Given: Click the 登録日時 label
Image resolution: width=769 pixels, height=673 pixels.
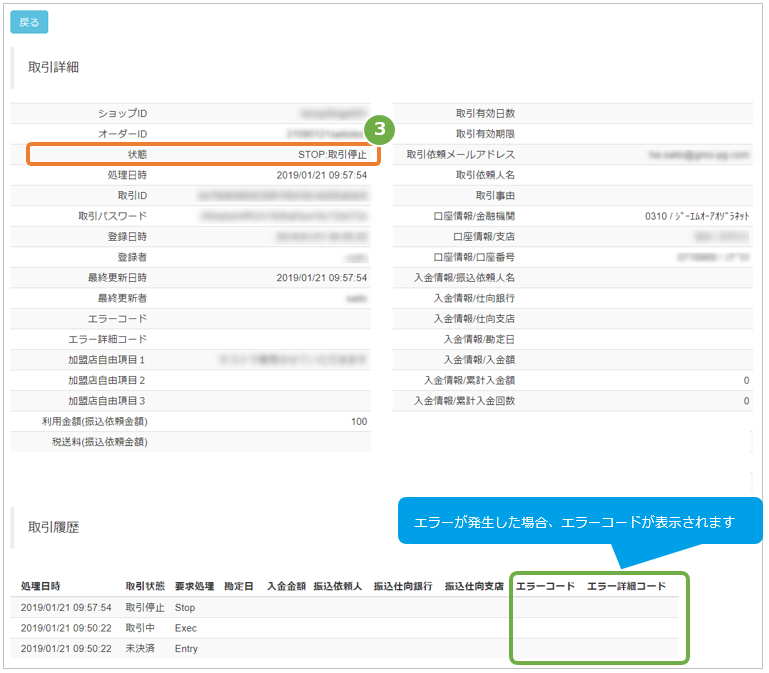Looking at the screenshot, I should pyautogui.click(x=127, y=237).
